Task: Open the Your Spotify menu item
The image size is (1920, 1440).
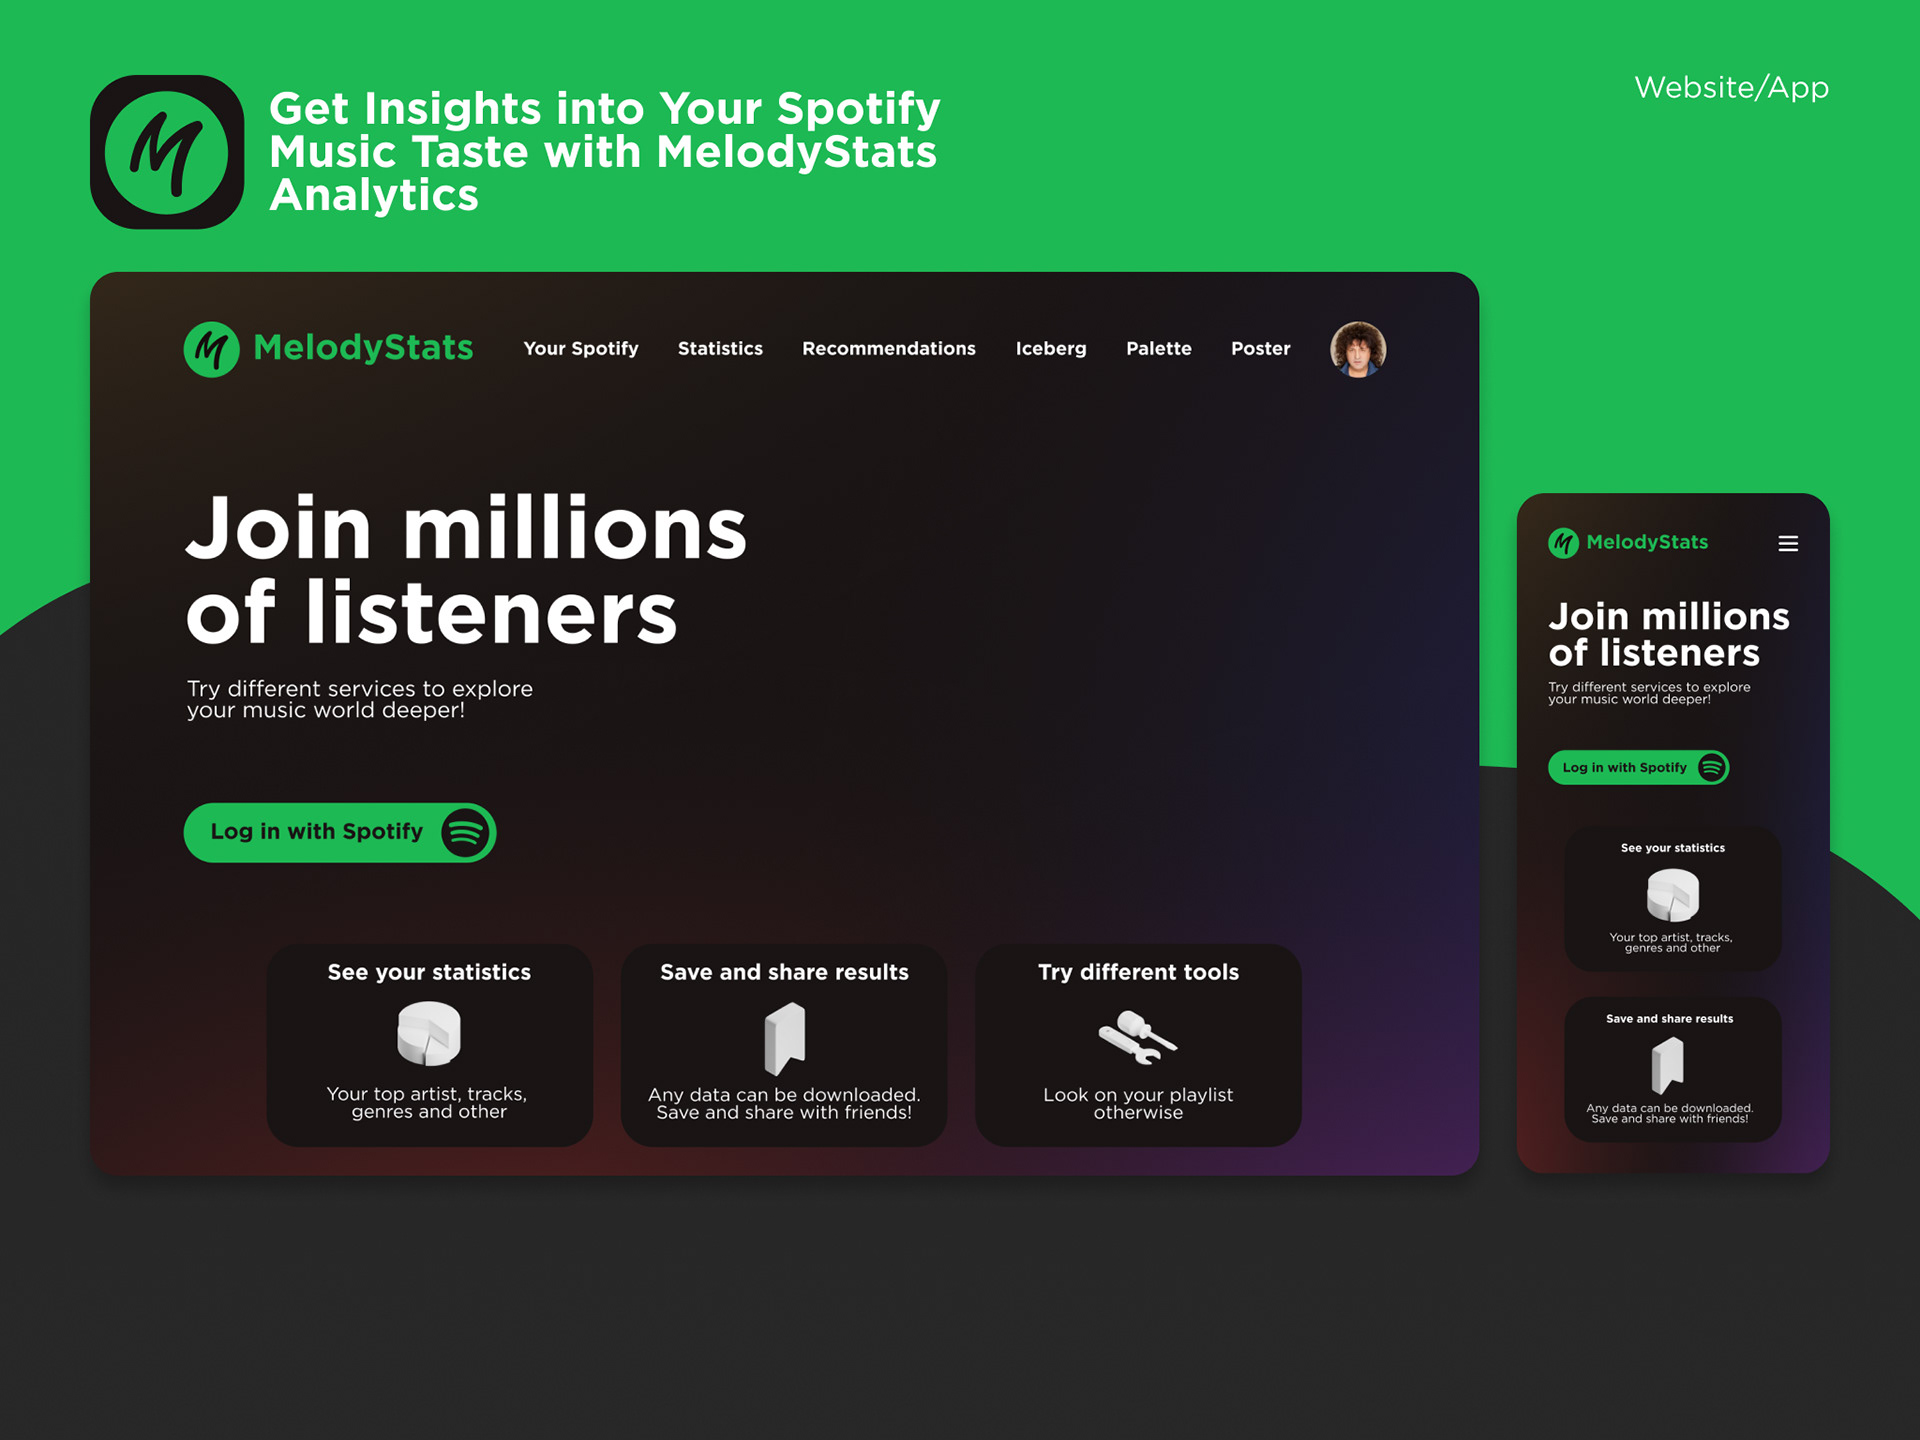Action: pos(581,349)
